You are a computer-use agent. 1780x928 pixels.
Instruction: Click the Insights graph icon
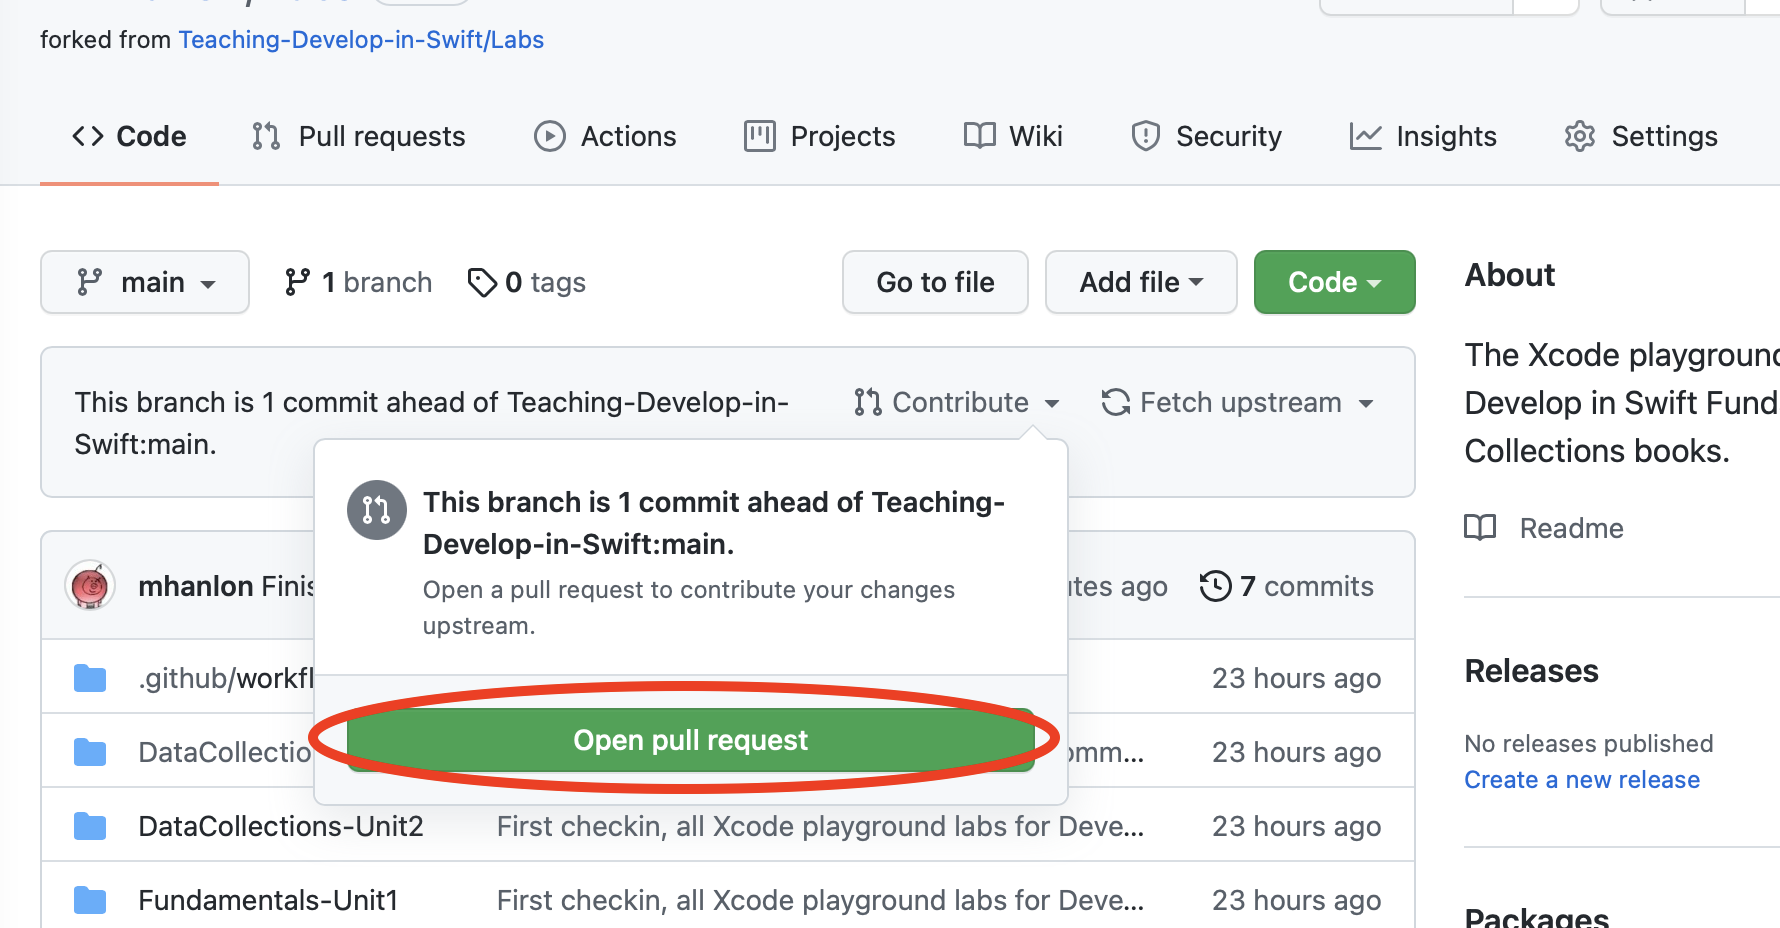1365,136
